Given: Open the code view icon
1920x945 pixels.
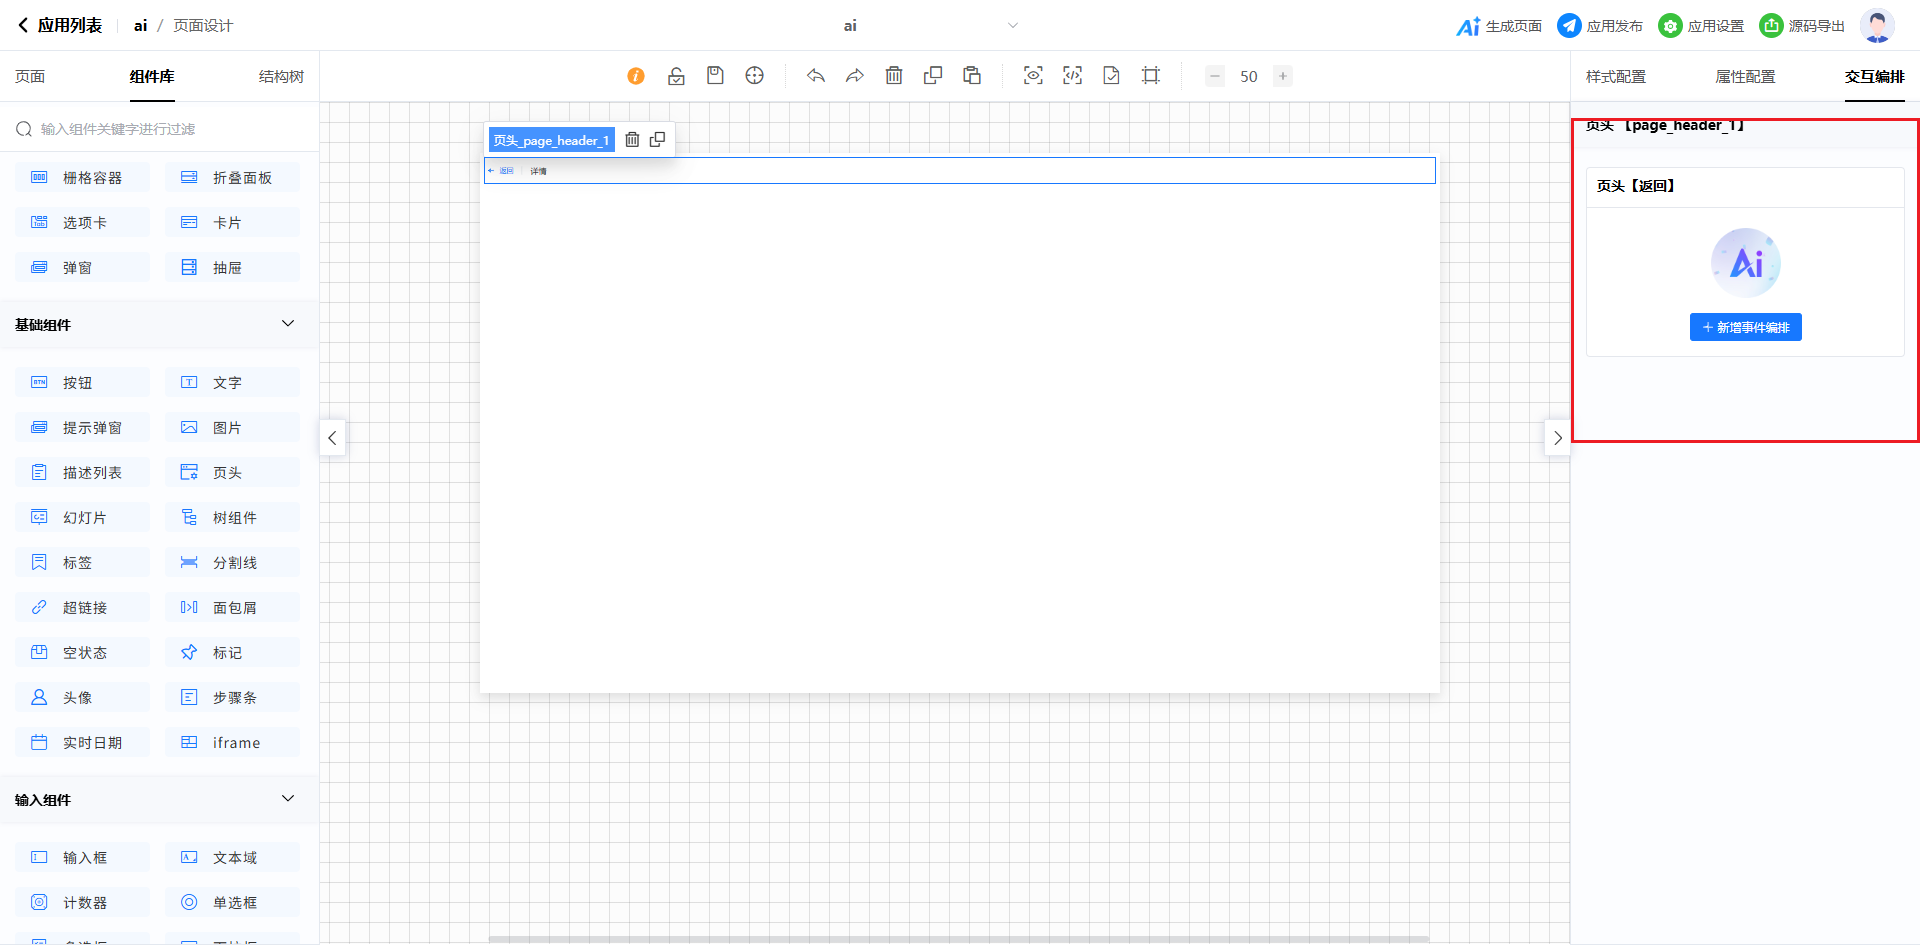Looking at the screenshot, I should [1072, 76].
